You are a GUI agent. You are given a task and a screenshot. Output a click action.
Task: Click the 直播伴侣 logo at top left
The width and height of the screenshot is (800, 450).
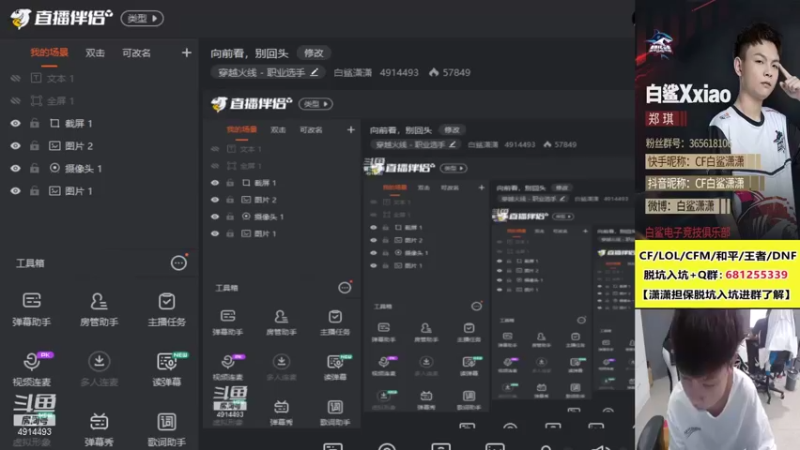click(x=61, y=18)
